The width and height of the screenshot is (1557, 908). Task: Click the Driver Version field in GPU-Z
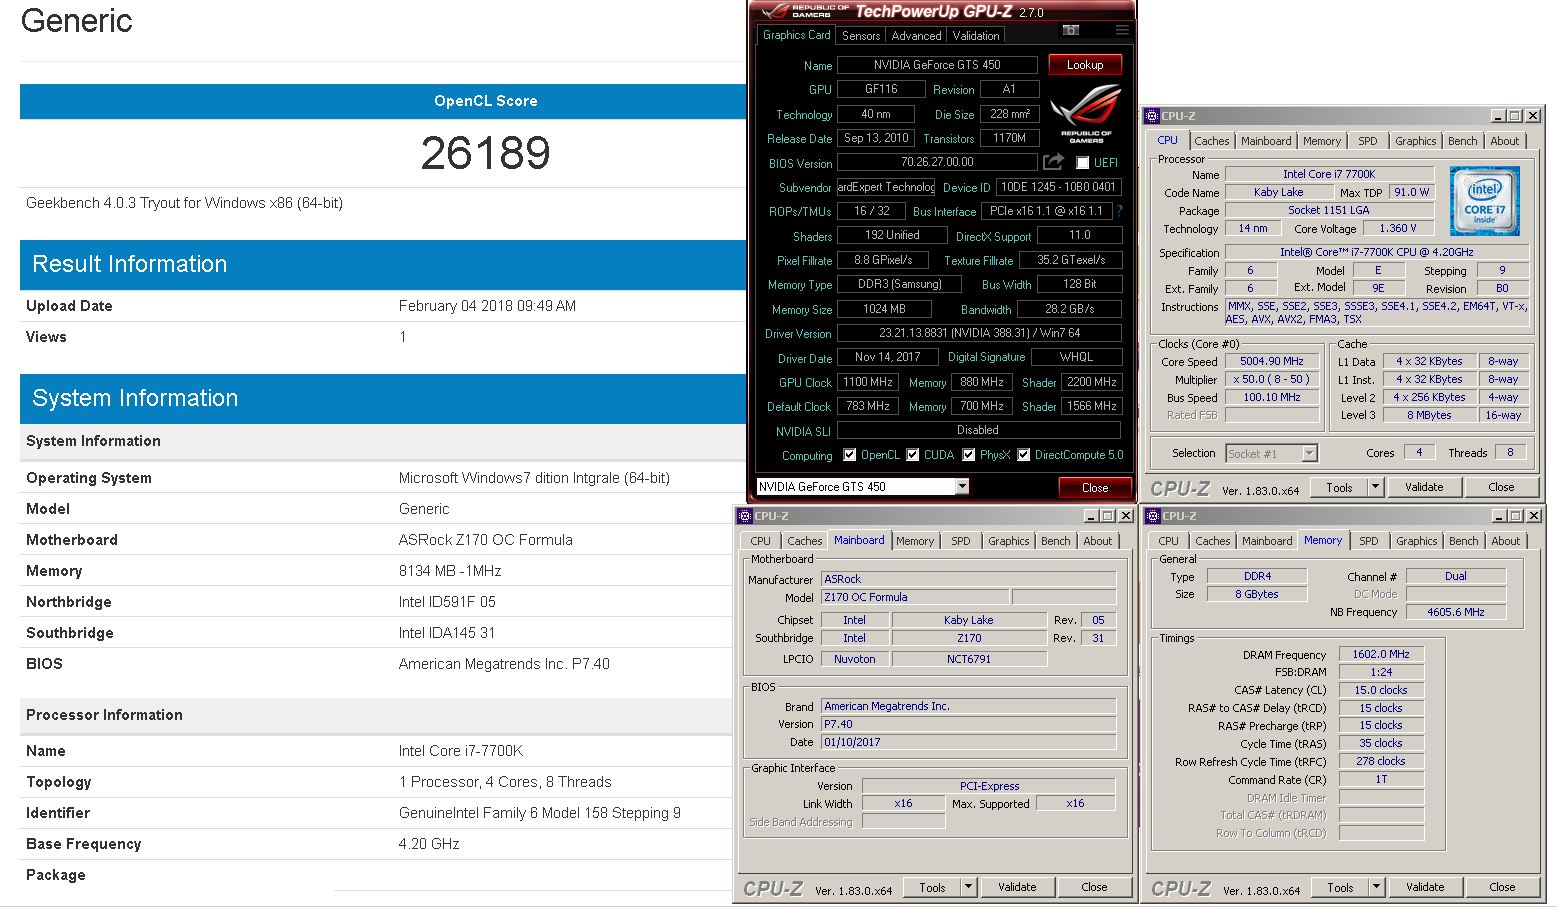pyautogui.click(x=979, y=333)
